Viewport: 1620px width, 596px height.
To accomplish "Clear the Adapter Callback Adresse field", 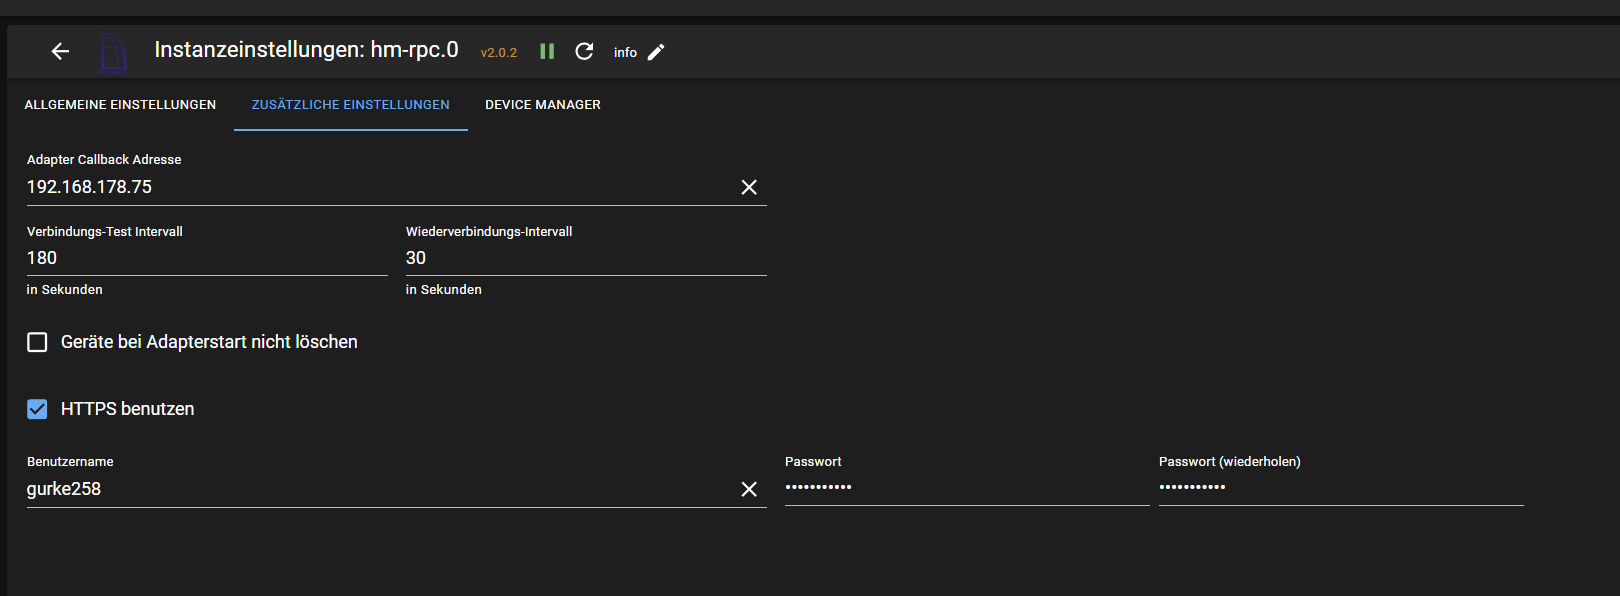I will (x=749, y=187).
